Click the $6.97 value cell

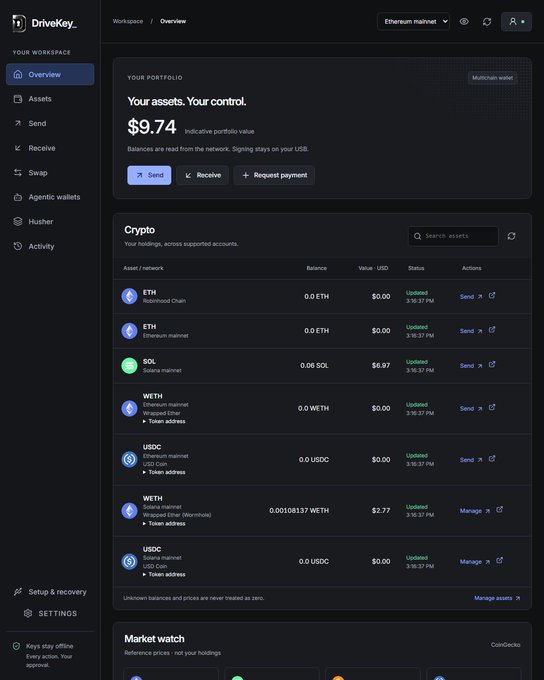(x=381, y=366)
